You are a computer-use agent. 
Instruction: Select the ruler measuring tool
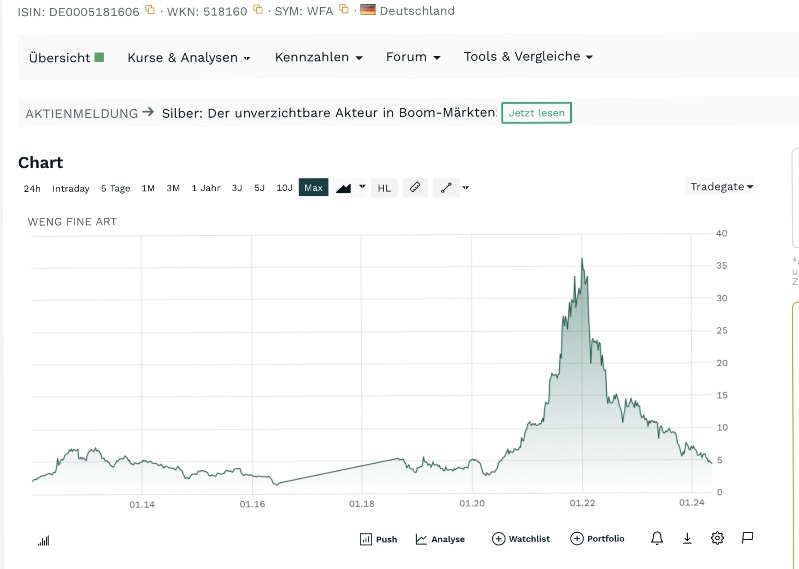tap(416, 187)
